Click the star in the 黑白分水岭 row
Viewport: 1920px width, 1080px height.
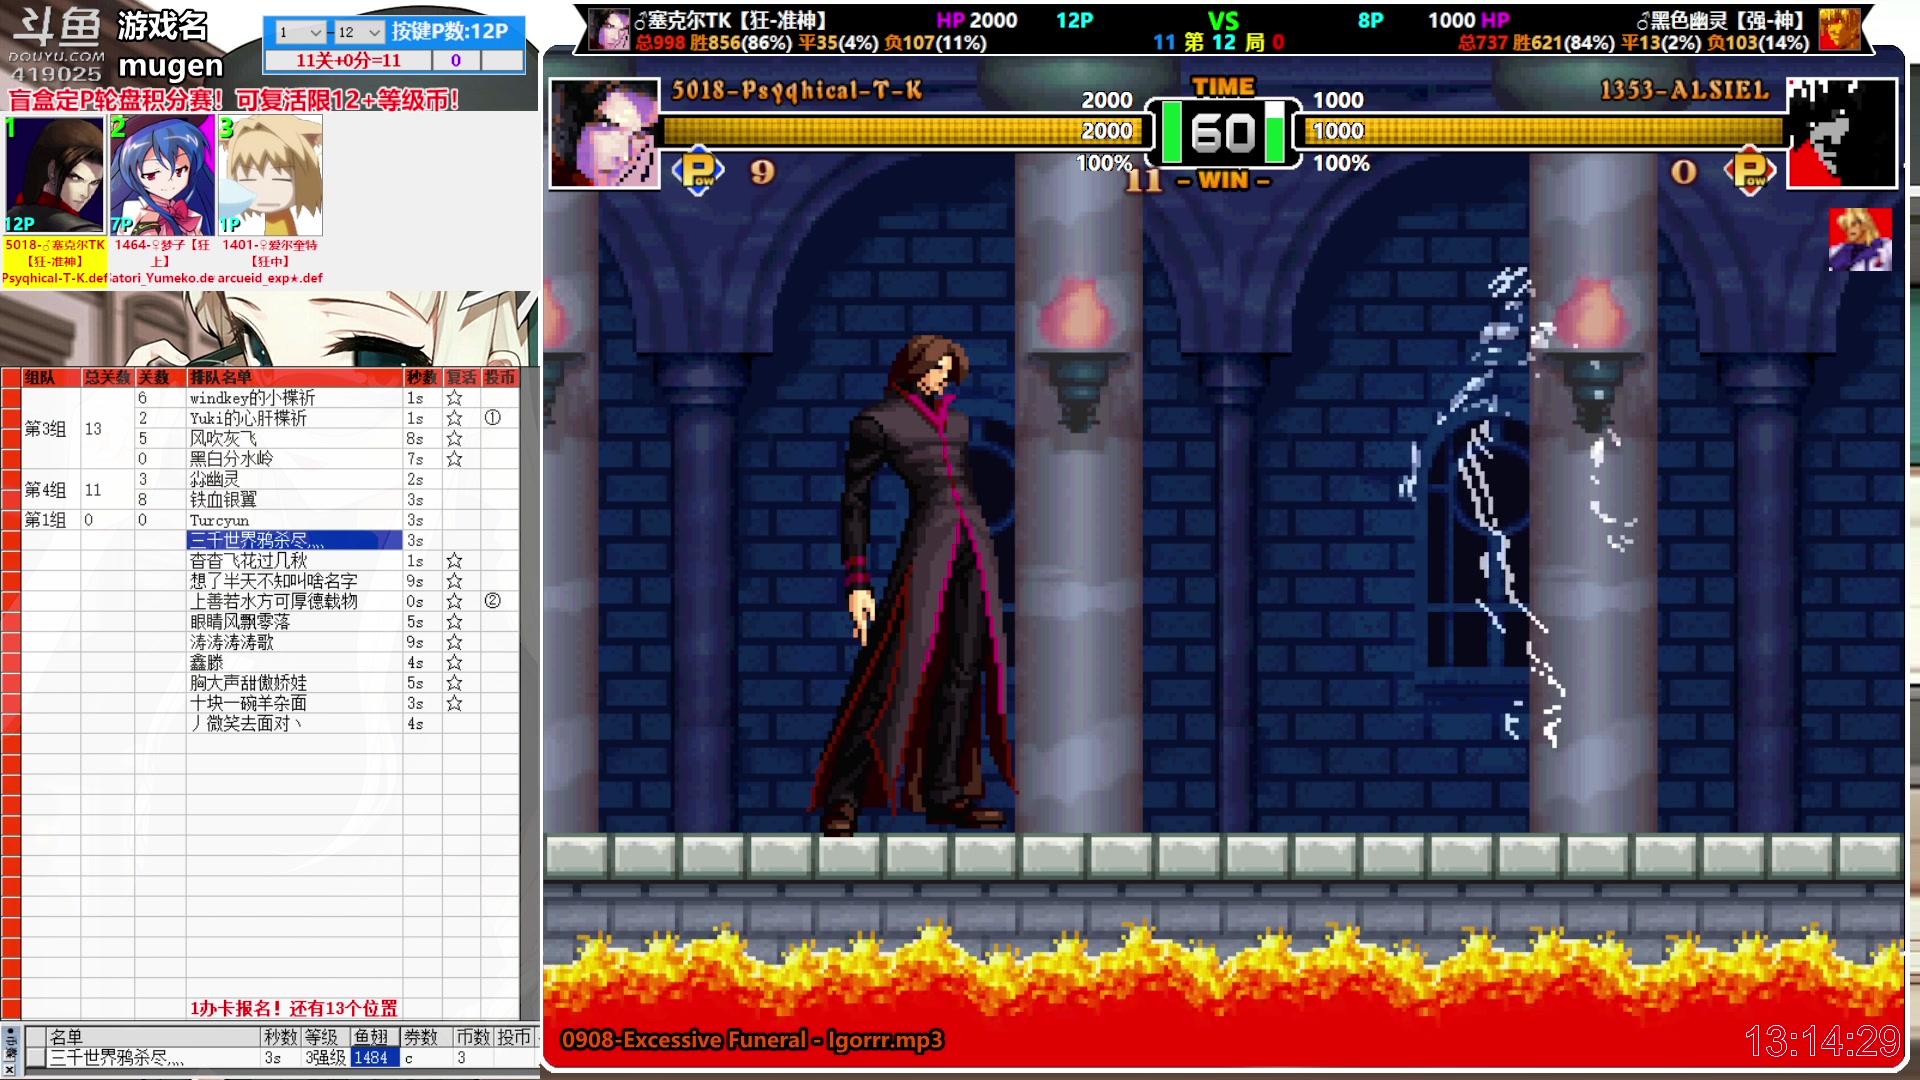454,459
